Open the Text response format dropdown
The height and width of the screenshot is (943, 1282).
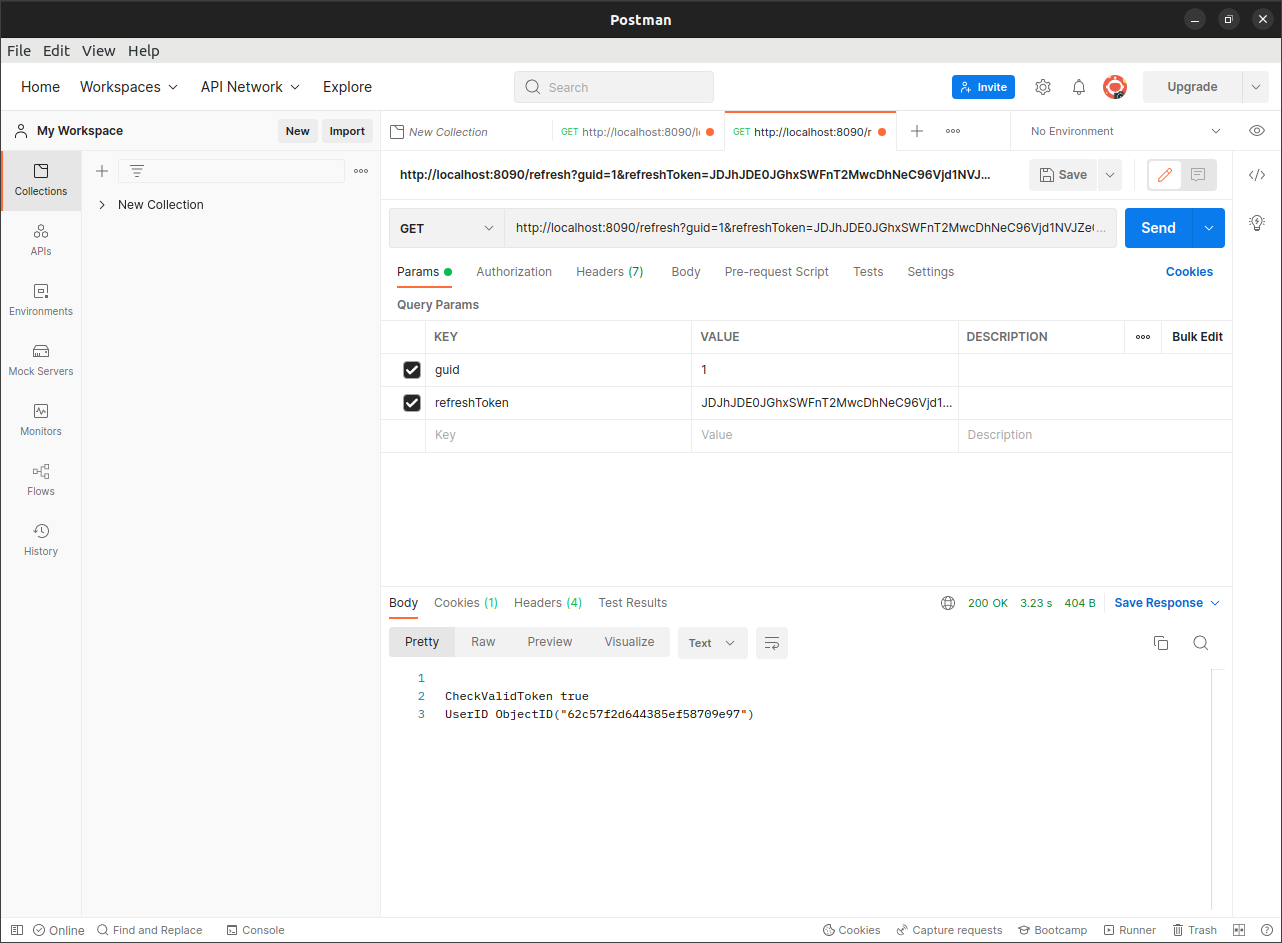tap(713, 643)
